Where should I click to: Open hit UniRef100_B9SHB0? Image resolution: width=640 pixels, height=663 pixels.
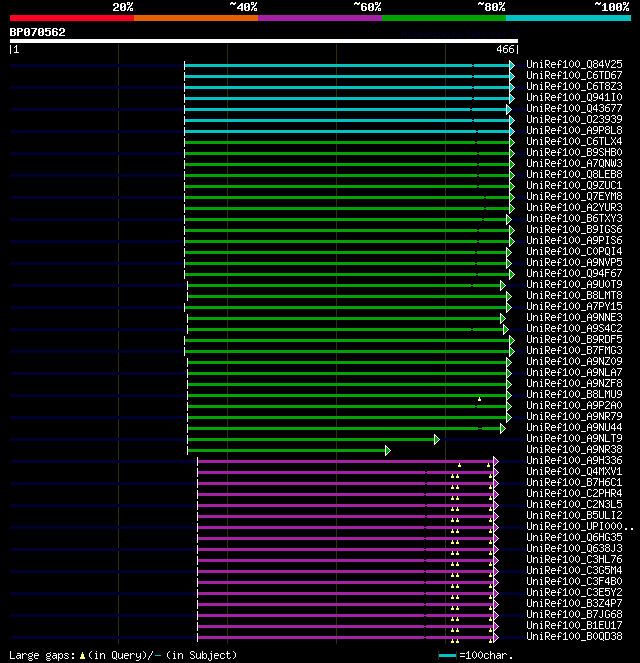[574, 152]
